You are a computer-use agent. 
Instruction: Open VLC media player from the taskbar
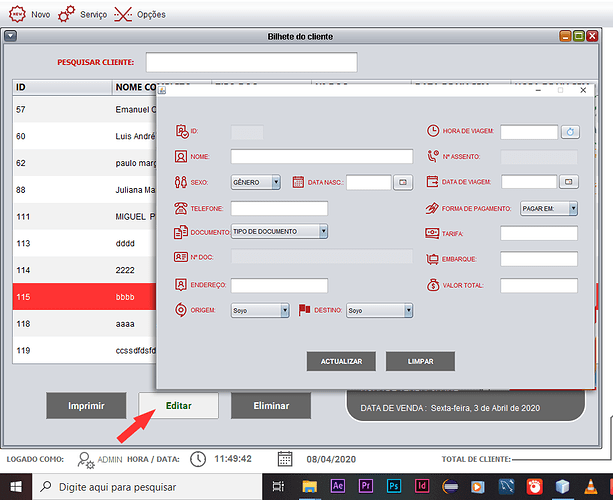pos(591,487)
